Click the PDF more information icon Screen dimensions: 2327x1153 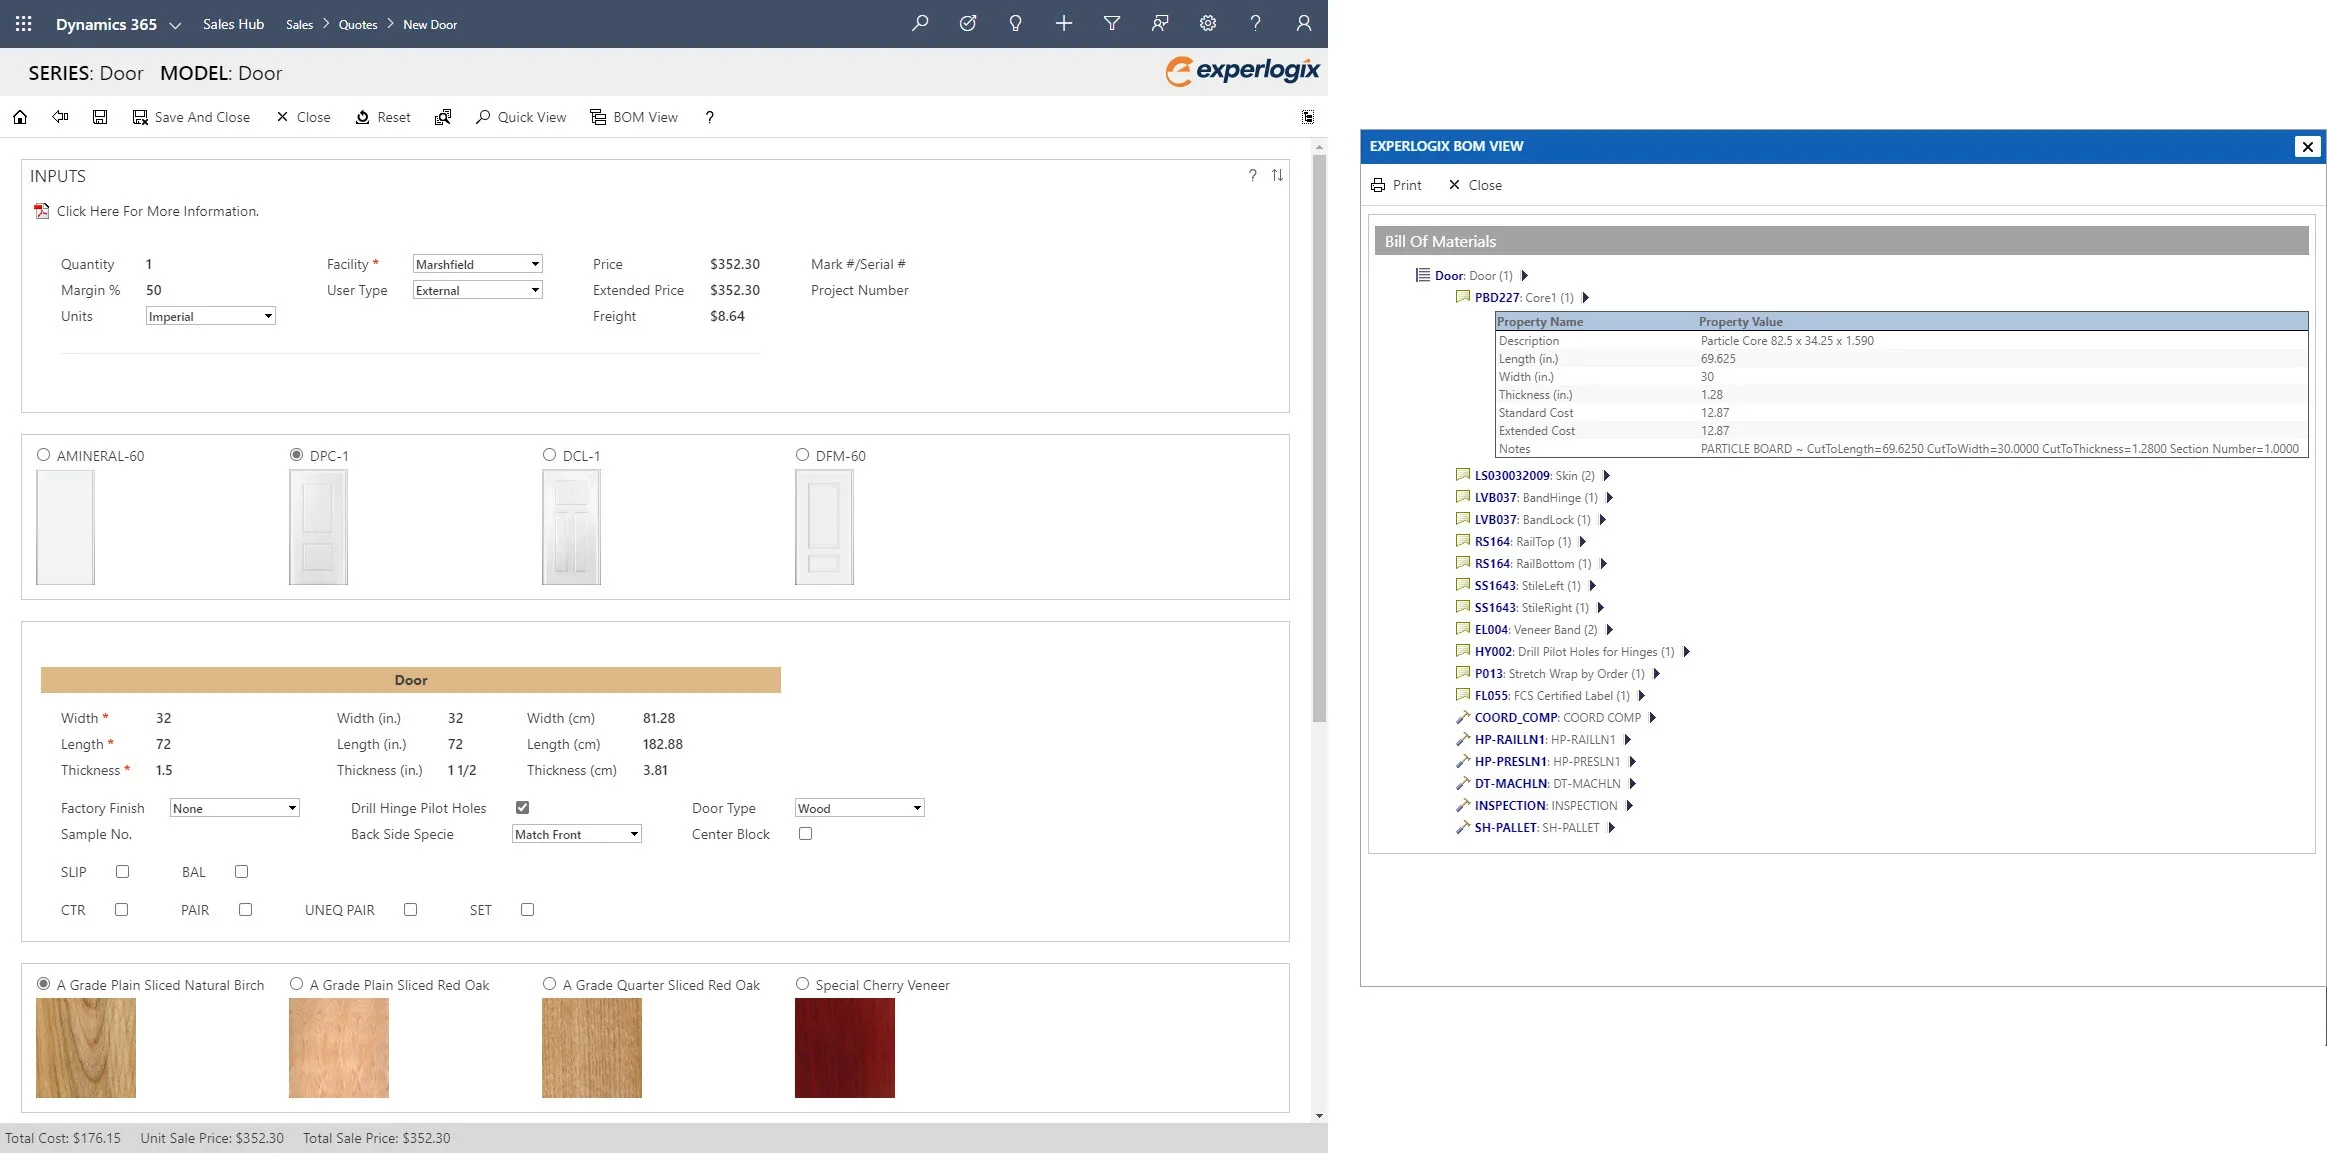pos(41,211)
